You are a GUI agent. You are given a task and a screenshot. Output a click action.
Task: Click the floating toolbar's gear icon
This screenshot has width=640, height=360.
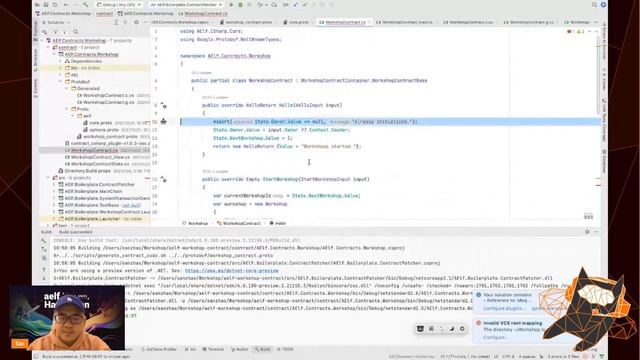pos(462,329)
